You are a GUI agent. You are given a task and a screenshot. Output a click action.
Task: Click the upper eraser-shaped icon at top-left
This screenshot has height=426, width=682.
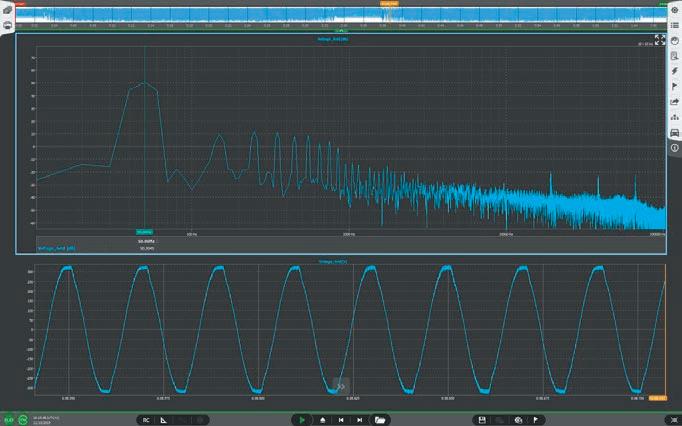[x=7, y=10]
